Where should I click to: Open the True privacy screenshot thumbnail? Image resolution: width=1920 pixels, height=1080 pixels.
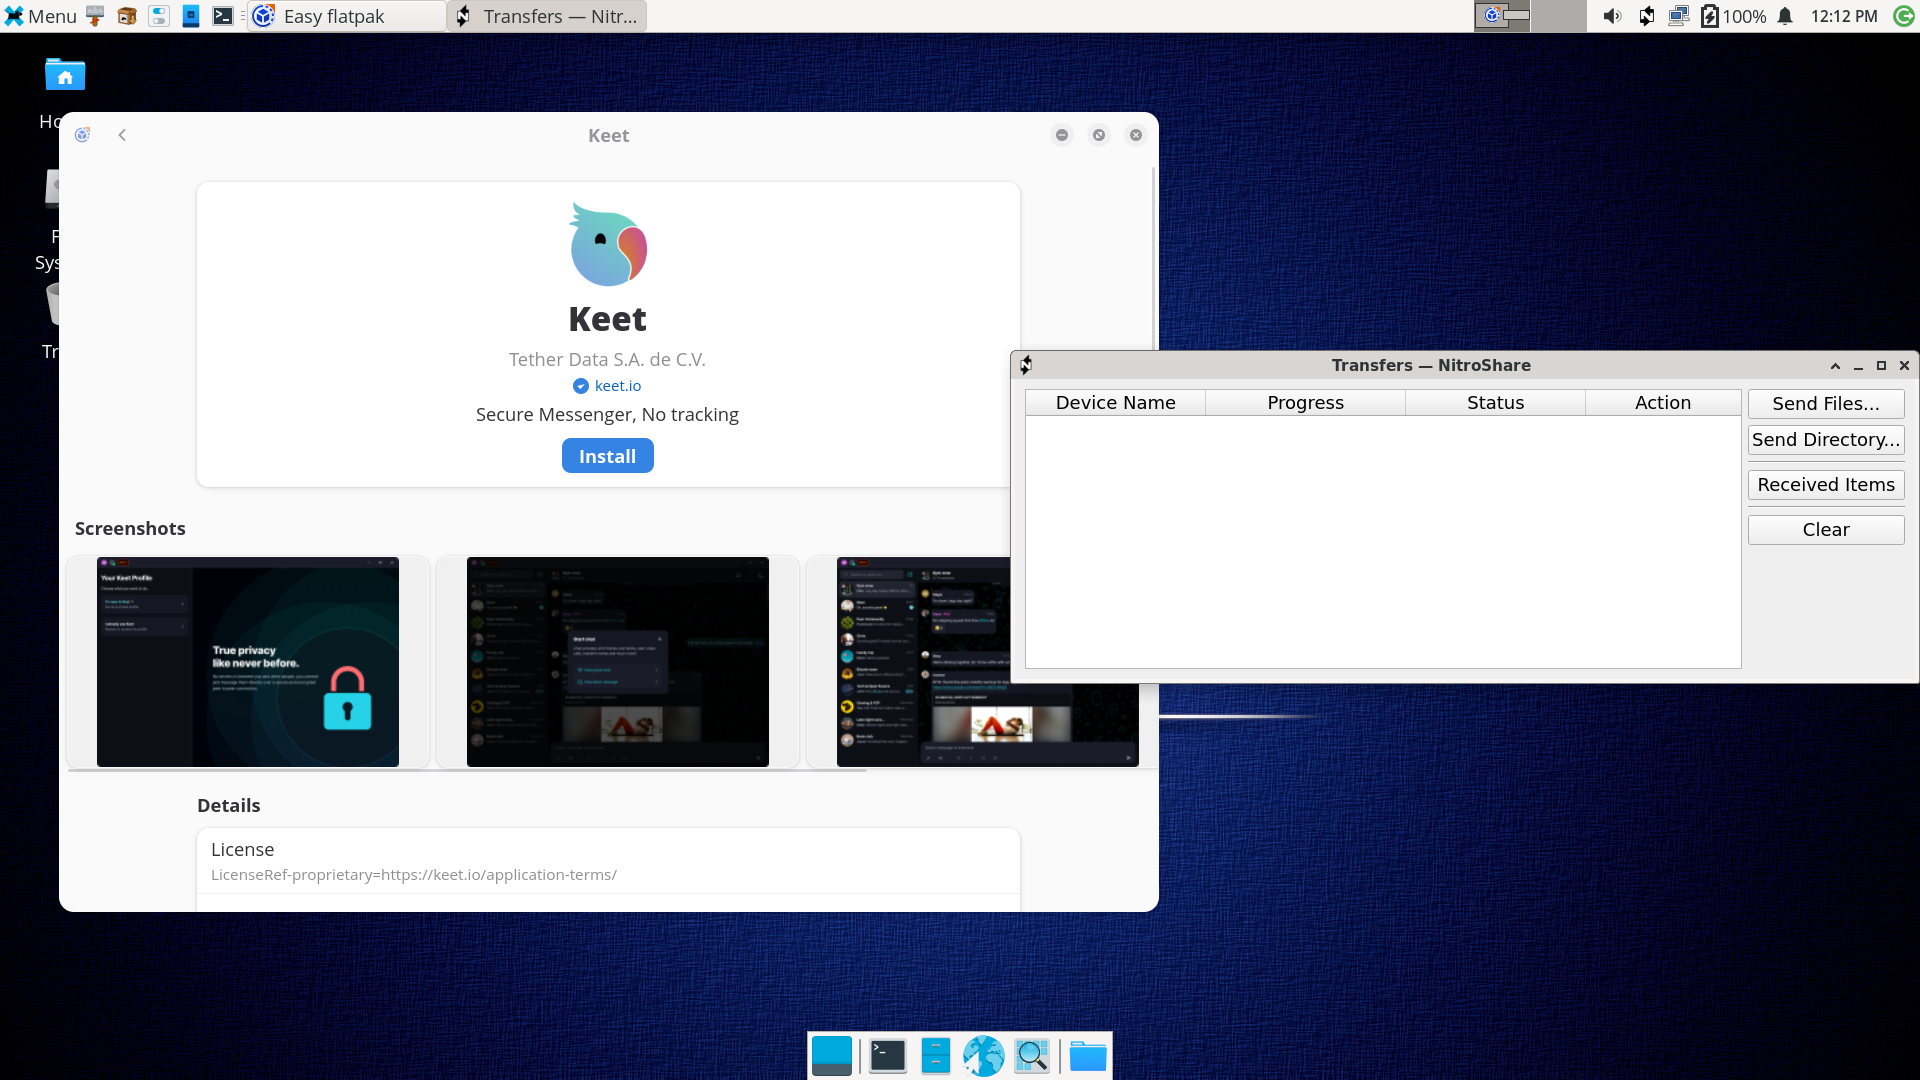(x=248, y=662)
